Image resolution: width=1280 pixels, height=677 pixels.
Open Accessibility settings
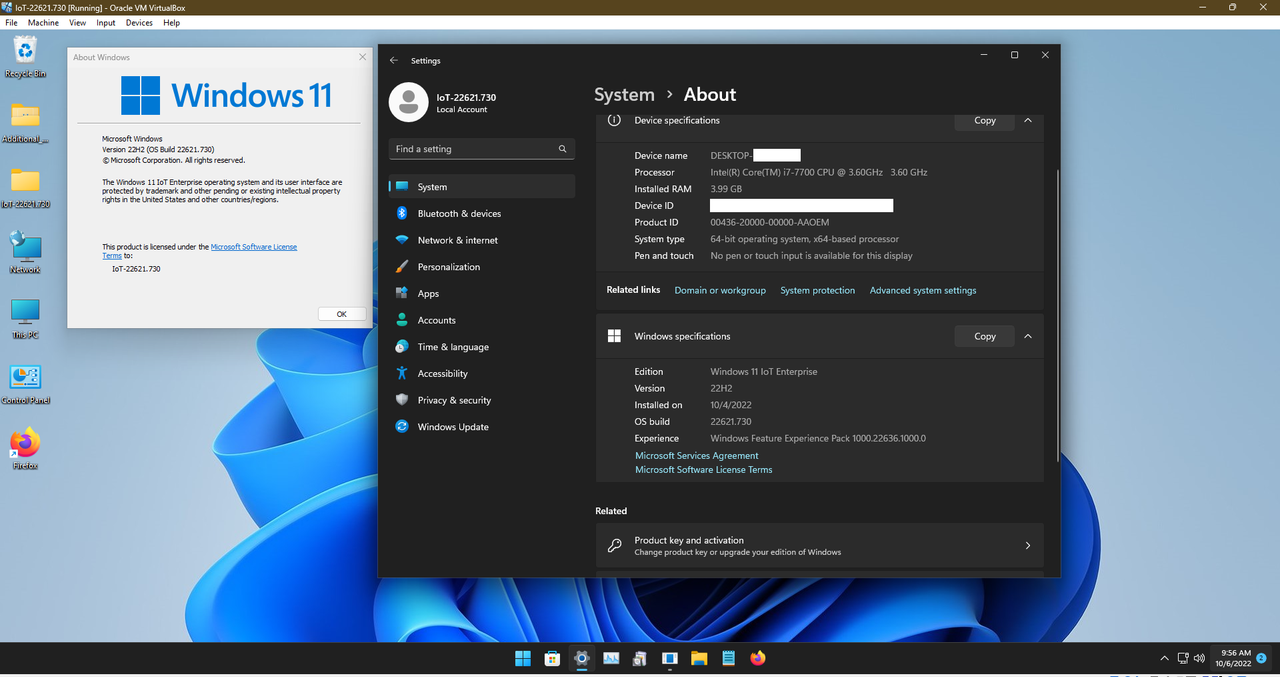(482, 373)
